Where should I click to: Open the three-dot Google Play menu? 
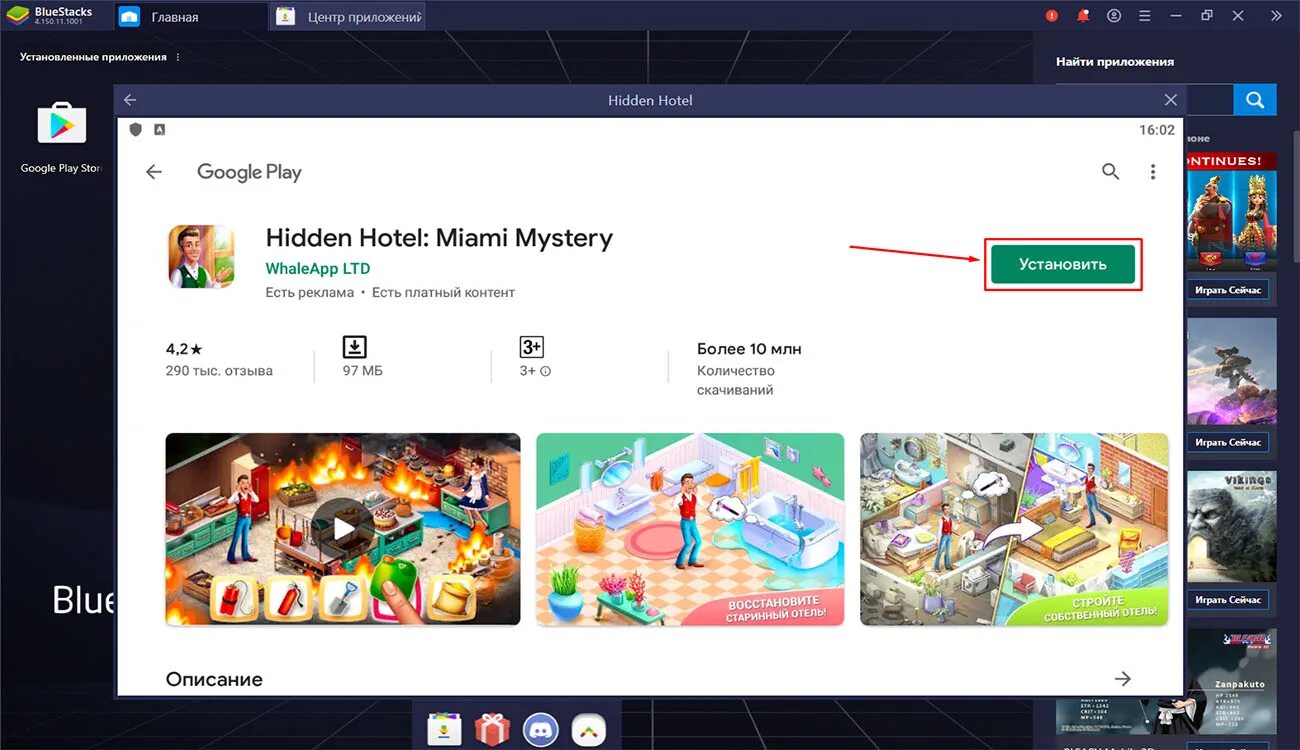point(1153,172)
